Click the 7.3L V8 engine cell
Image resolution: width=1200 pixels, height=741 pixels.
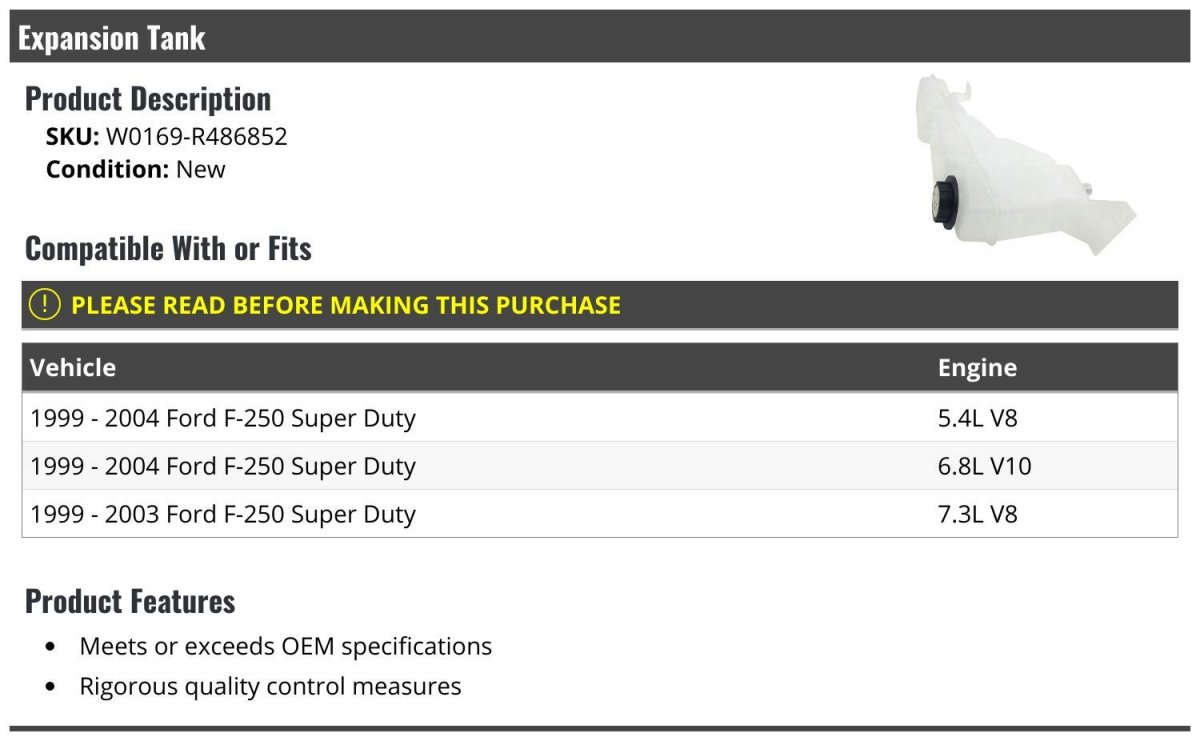pos(977,514)
